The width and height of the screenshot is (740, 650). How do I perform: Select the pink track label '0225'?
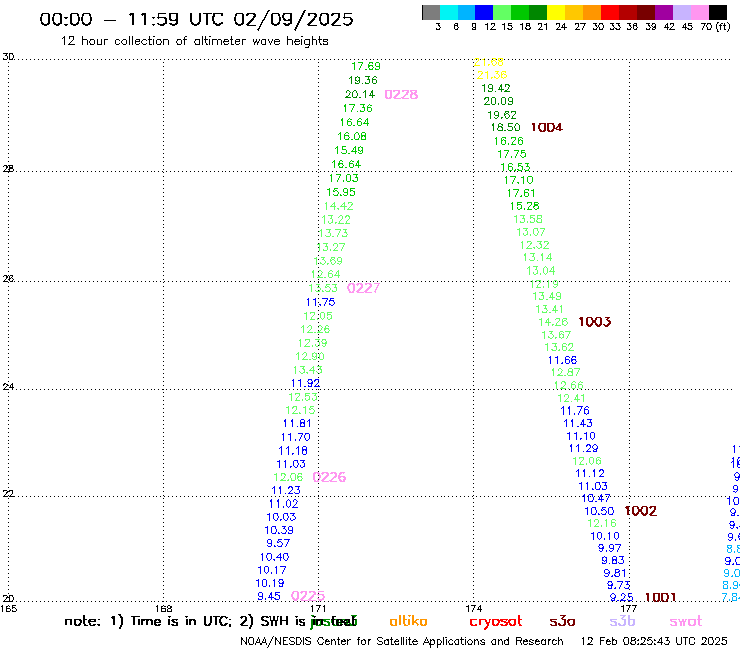tap(308, 596)
